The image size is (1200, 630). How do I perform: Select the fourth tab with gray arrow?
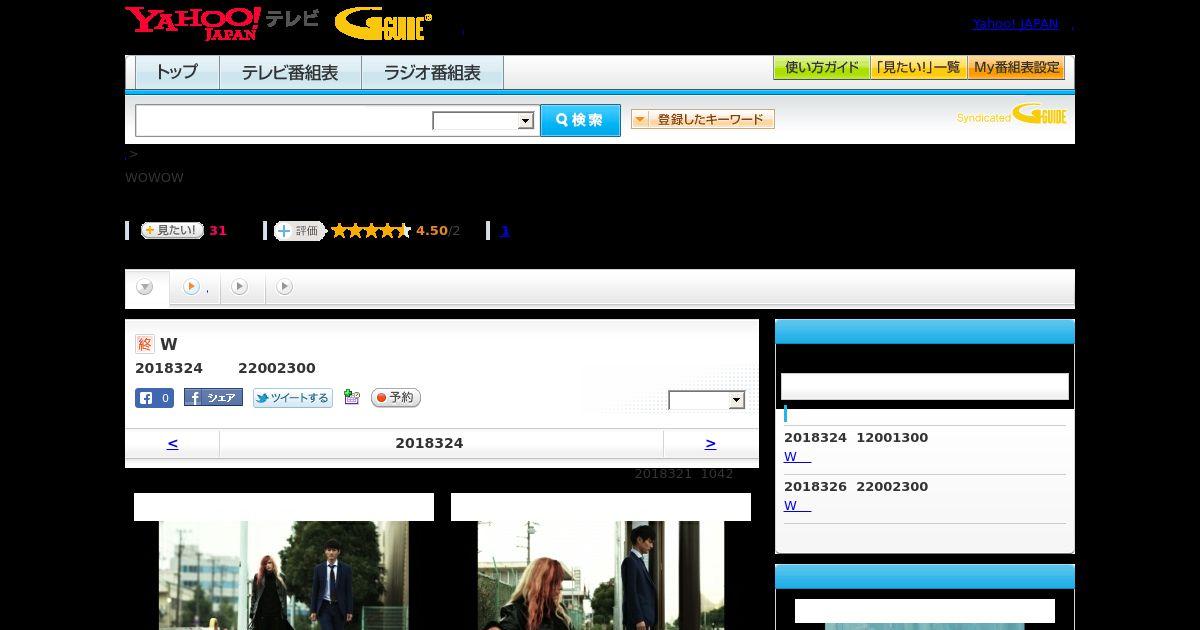coord(285,287)
